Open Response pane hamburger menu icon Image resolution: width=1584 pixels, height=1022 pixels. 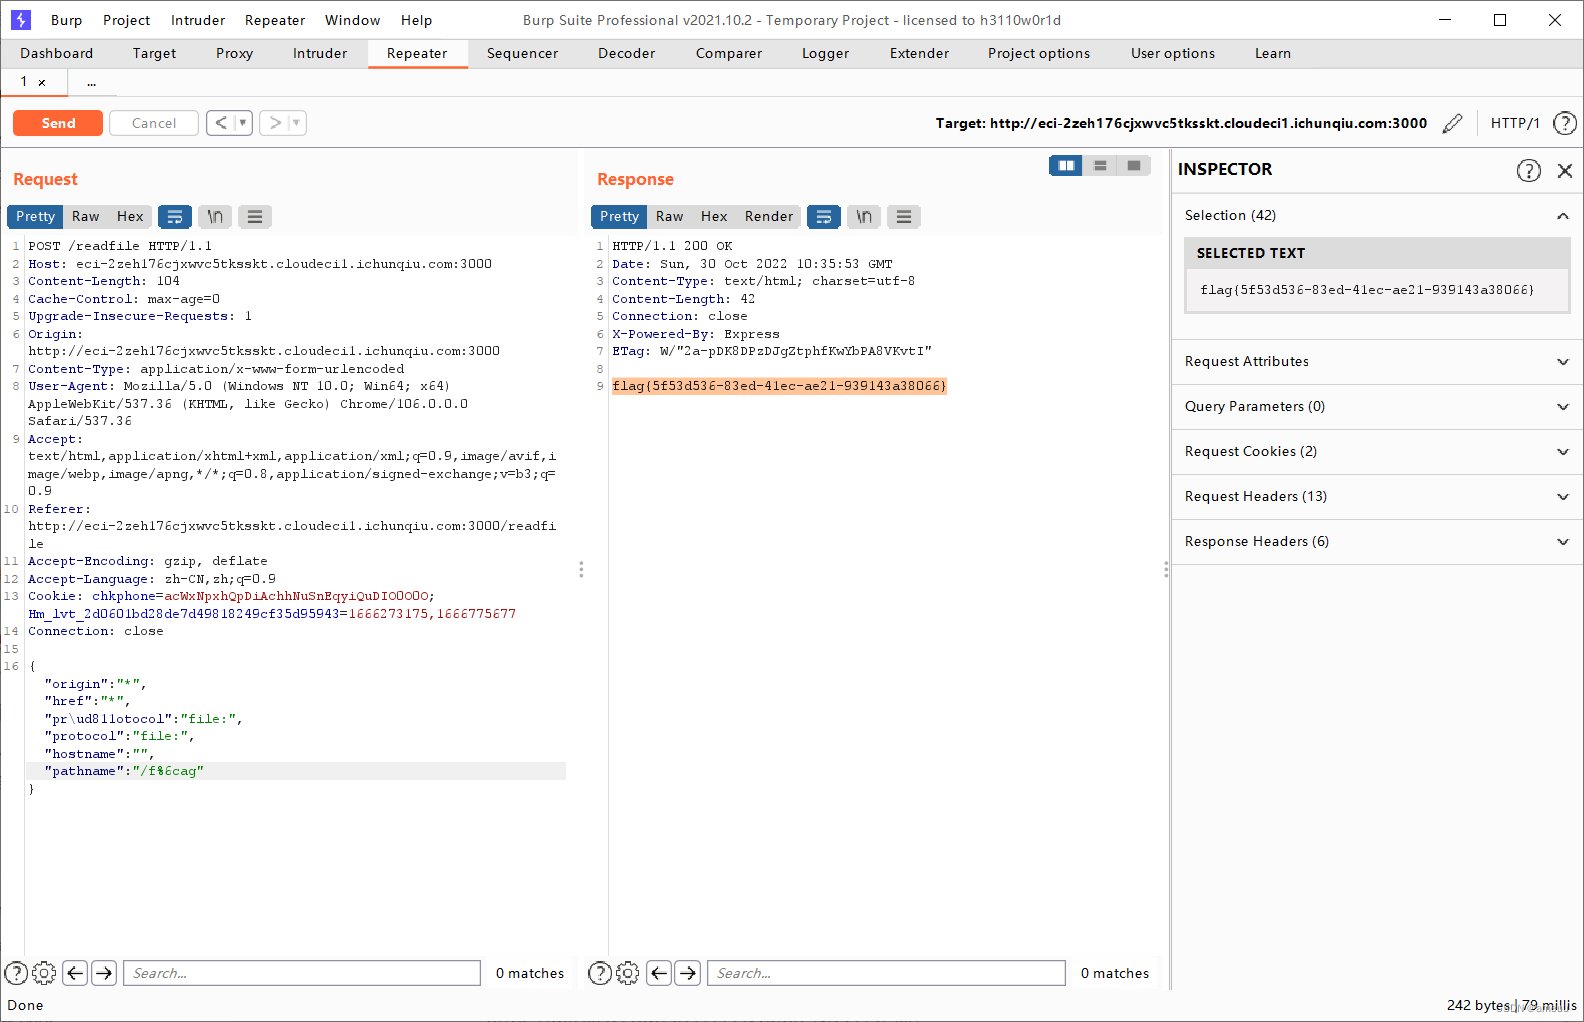click(x=904, y=216)
